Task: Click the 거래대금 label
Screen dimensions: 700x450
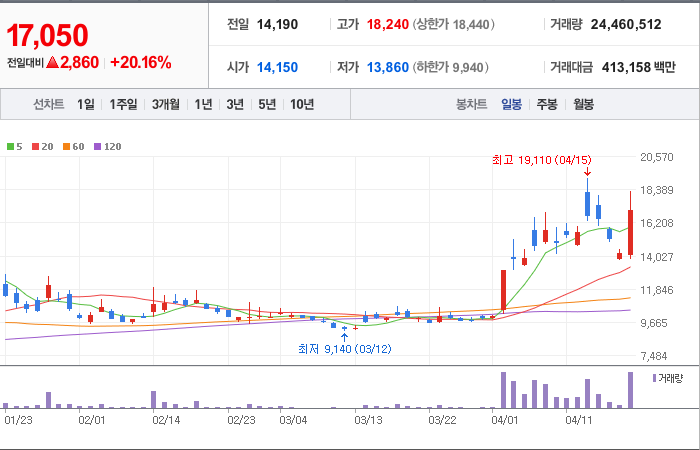Action: point(571,67)
